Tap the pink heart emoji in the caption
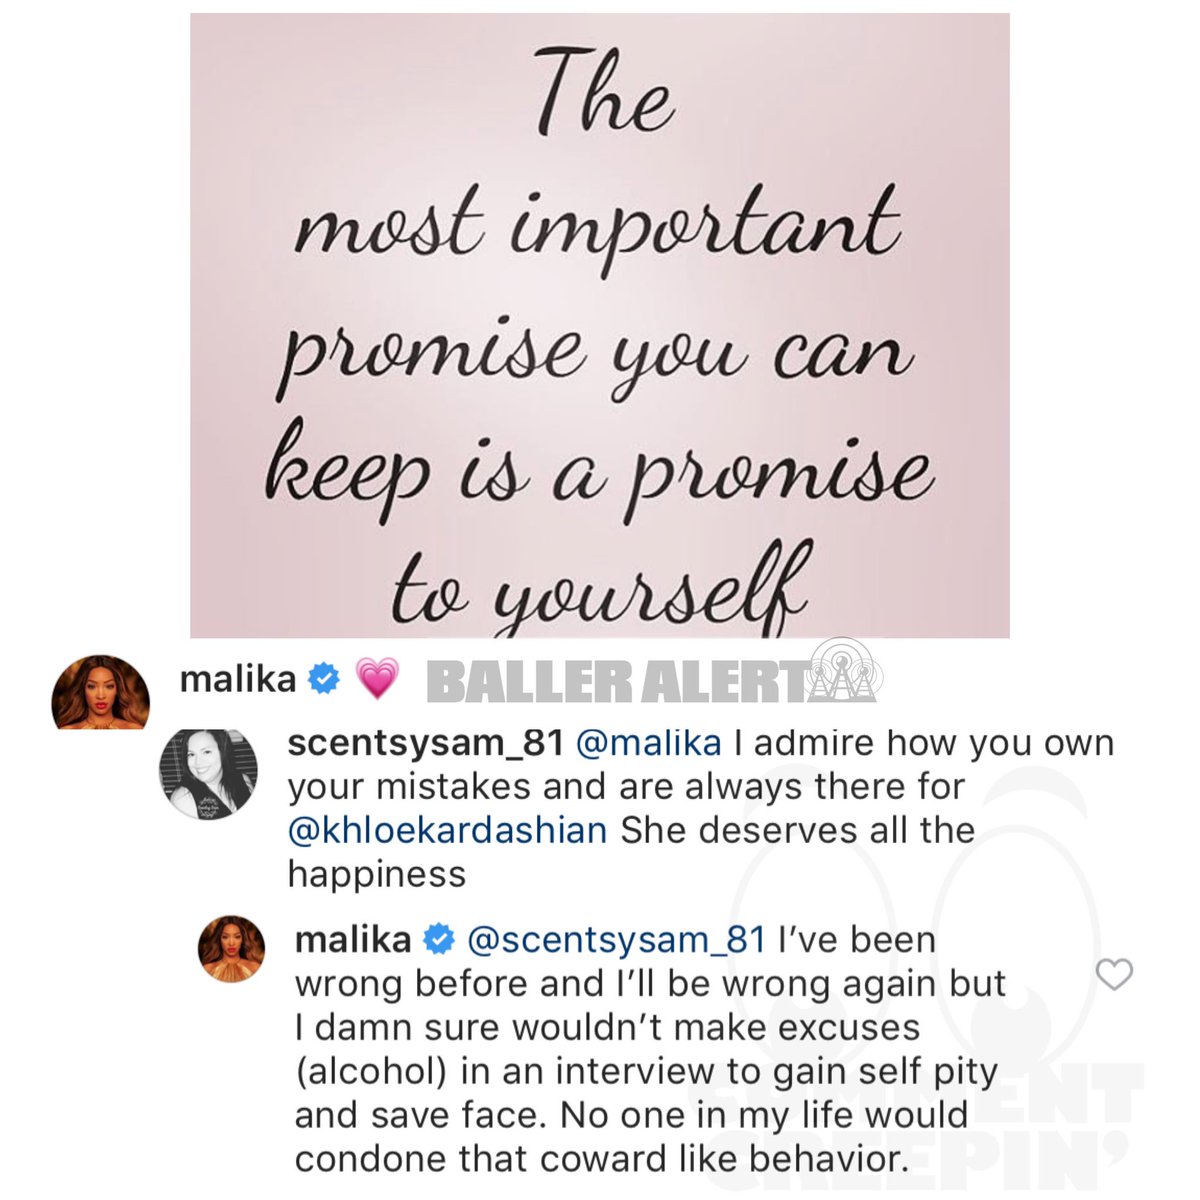The height and width of the screenshot is (1200, 1200). 377,680
